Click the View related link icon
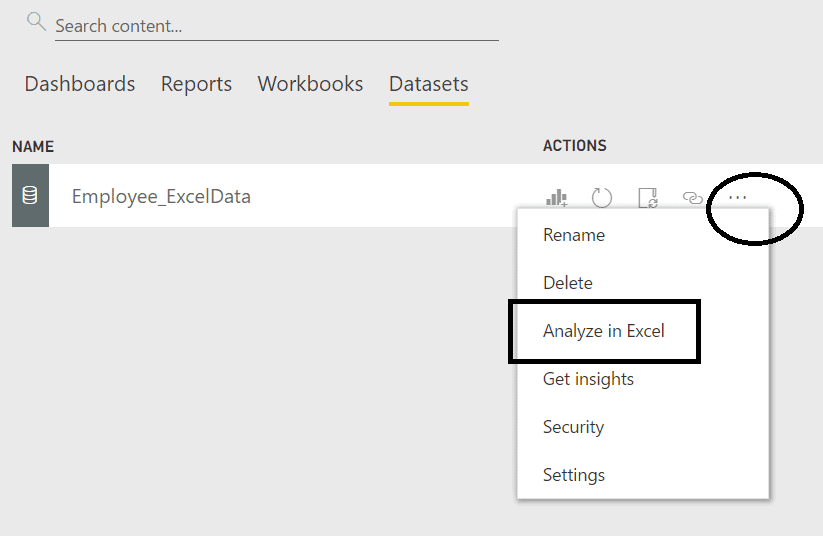The image size is (823, 536). (x=692, y=198)
